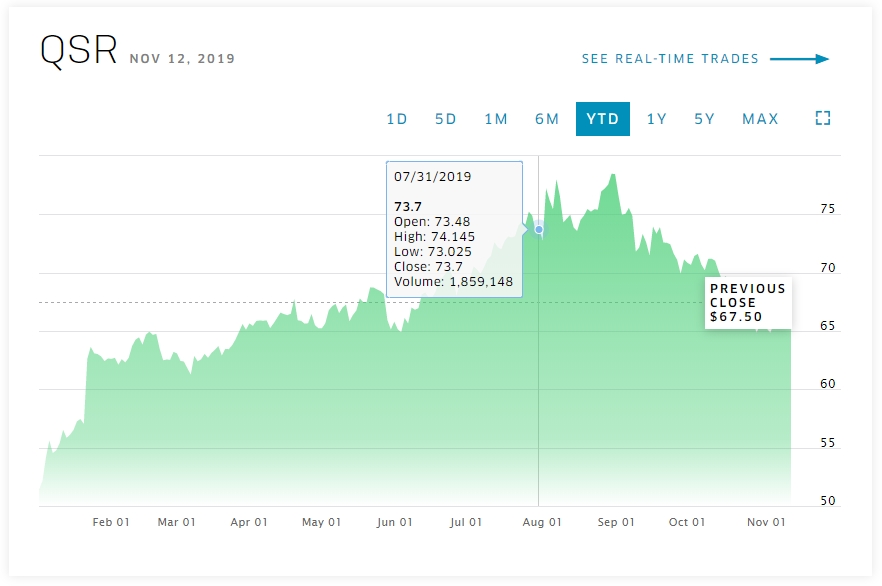Show the 5Y price history
The image size is (882, 586).
coord(705,119)
